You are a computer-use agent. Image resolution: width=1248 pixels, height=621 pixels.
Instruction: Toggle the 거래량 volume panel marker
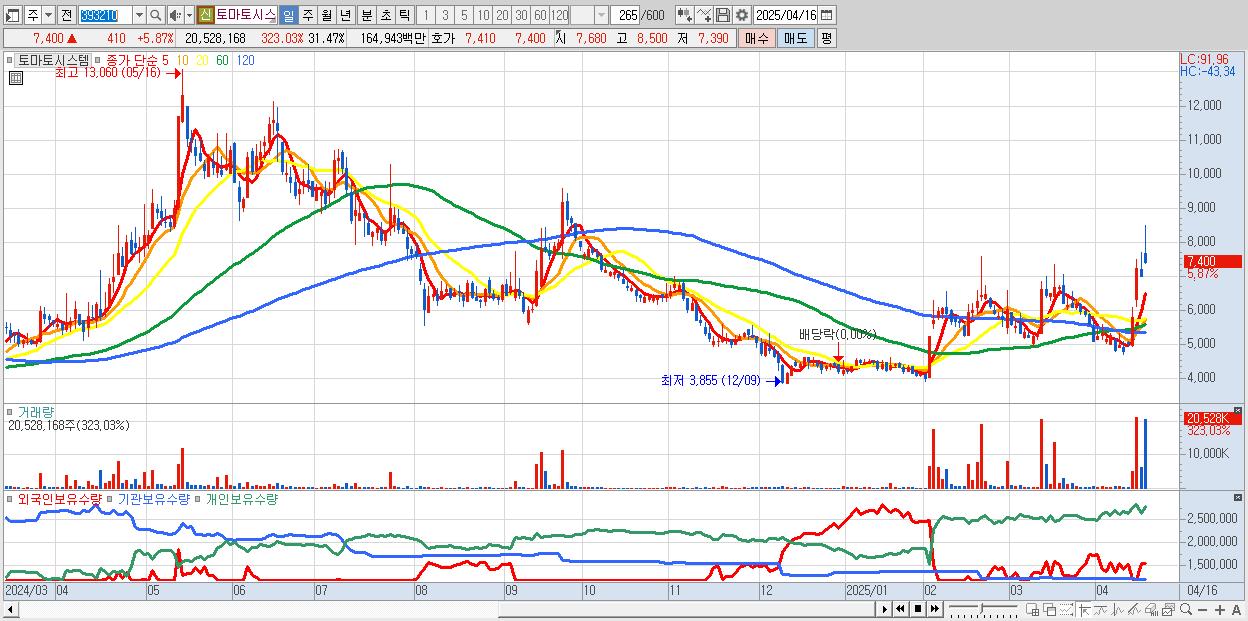tap(9, 411)
